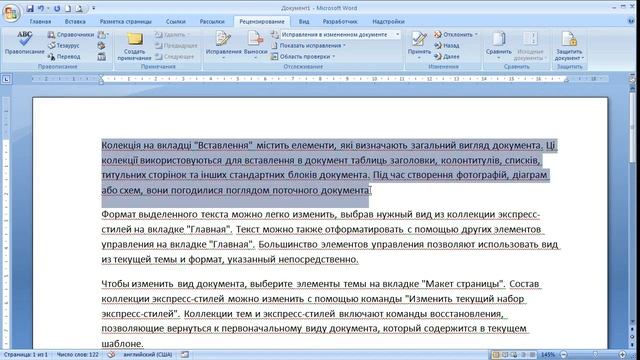Go to next change Далее
The height and width of the screenshot is (360, 640).
(x=447, y=57)
